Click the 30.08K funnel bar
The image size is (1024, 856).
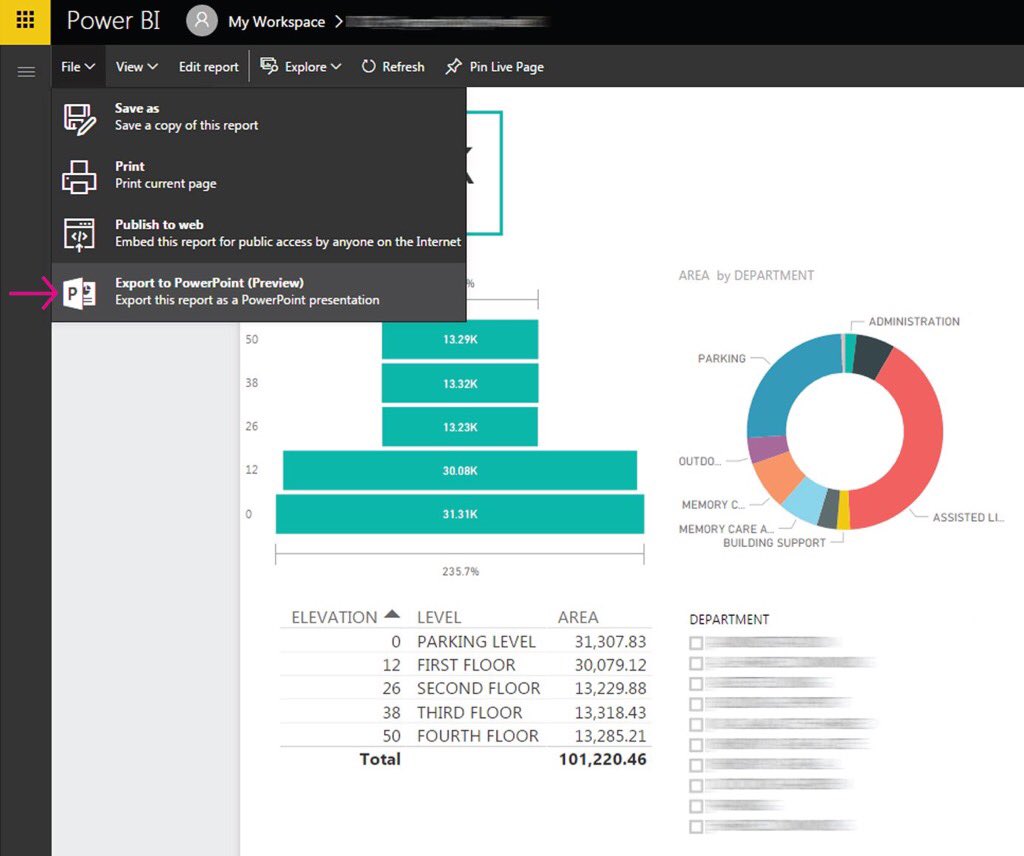460,470
